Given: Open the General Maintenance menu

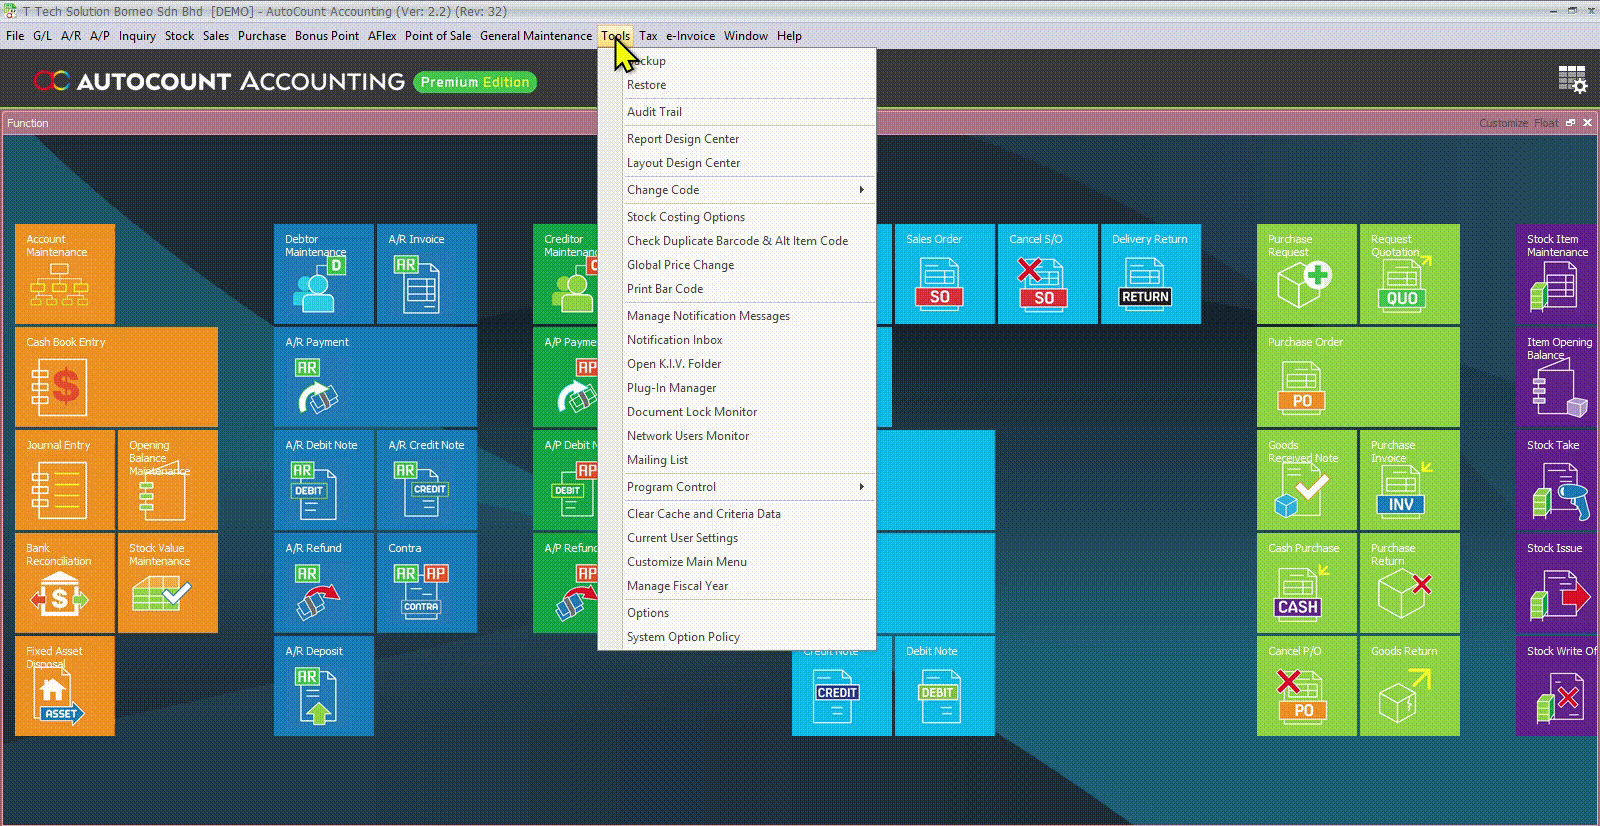Looking at the screenshot, I should [535, 36].
